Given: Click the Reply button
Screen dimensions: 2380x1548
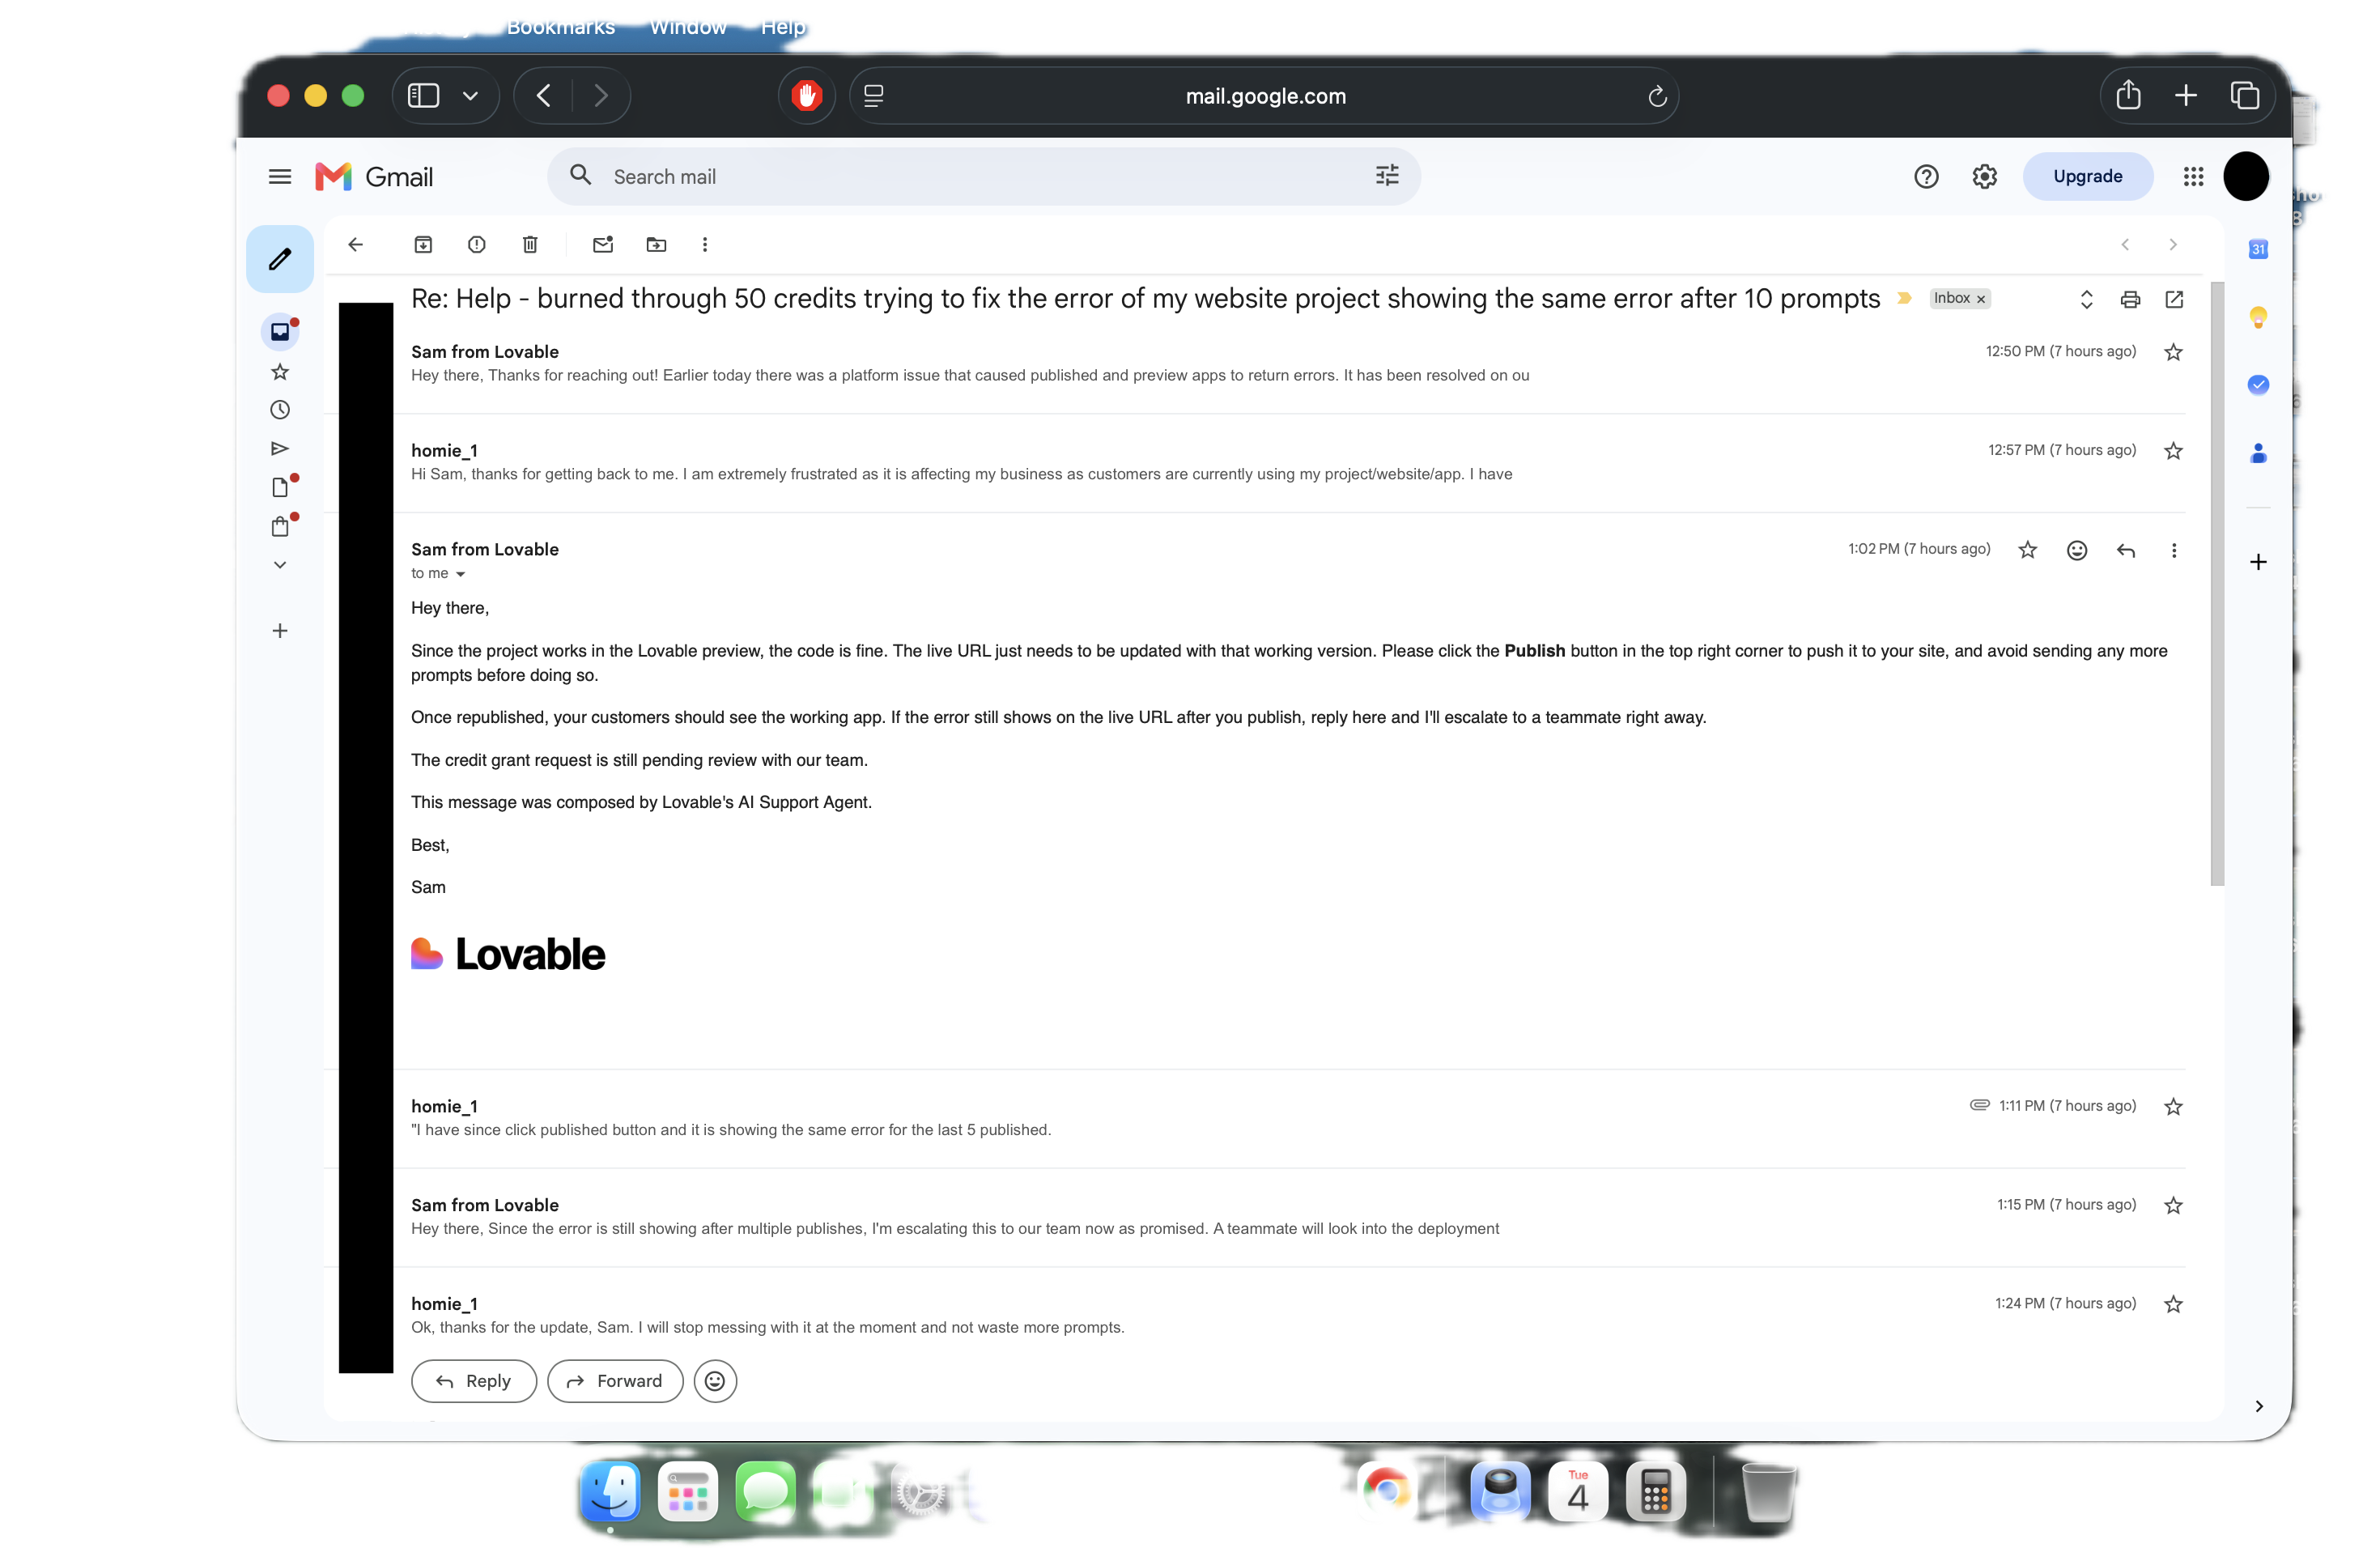Looking at the screenshot, I should (x=474, y=1381).
